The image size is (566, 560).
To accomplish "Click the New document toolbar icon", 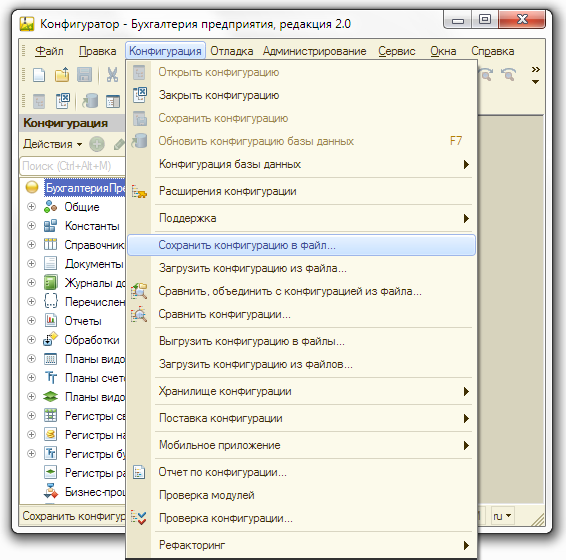I will point(39,75).
